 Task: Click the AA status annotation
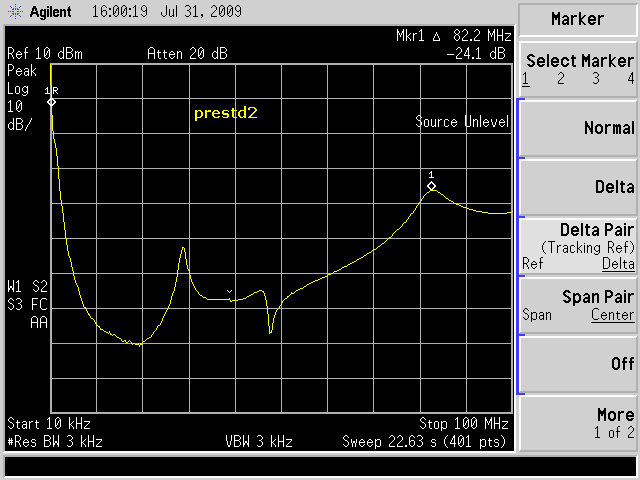tap(39, 323)
